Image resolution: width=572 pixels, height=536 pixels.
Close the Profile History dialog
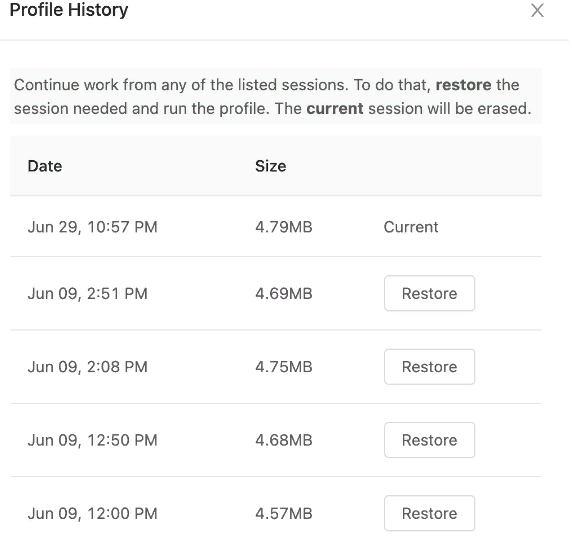tap(537, 10)
